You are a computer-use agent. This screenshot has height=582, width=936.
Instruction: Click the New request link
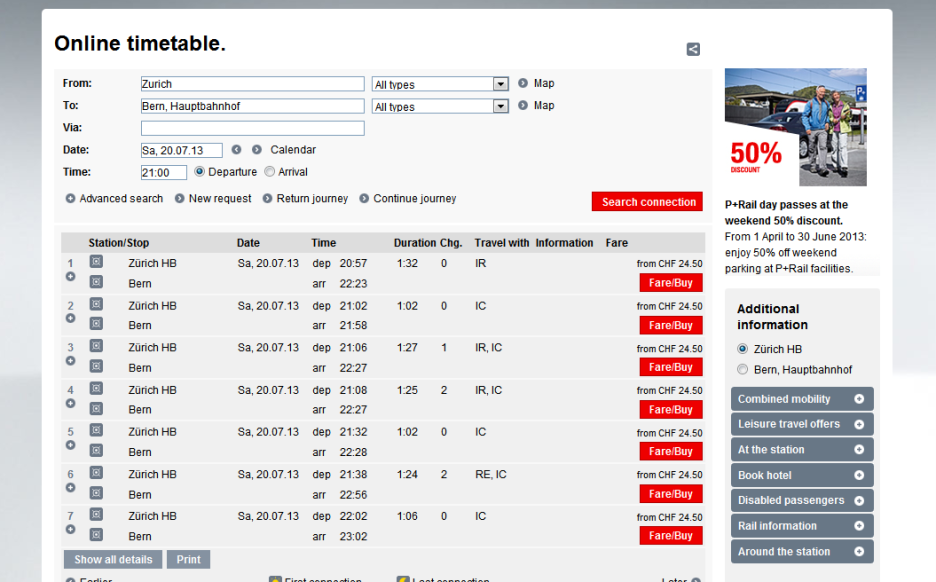(x=220, y=198)
